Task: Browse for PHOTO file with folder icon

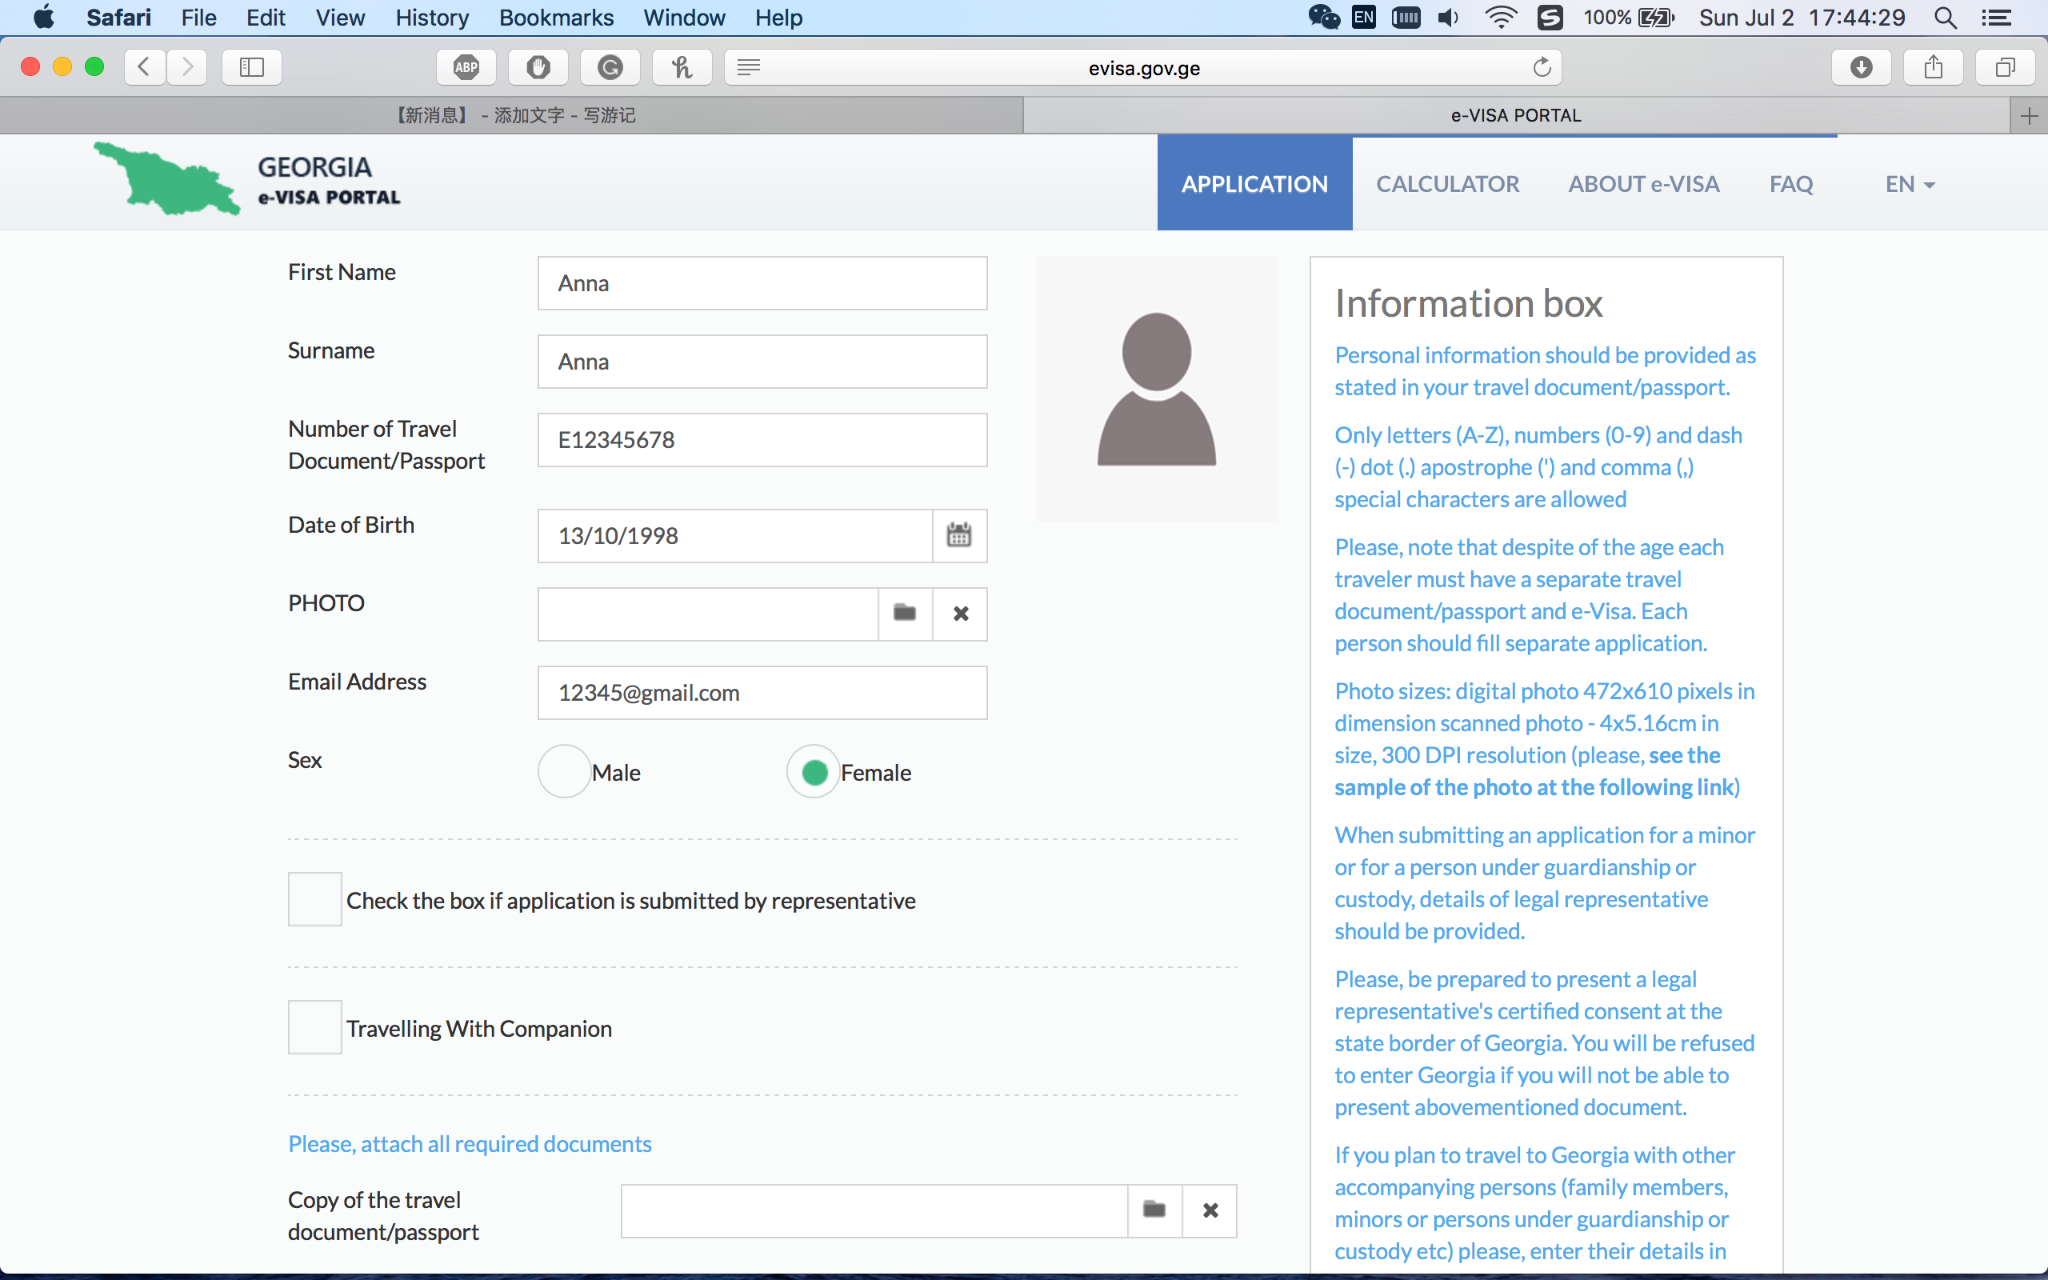Action: (905, 613)
